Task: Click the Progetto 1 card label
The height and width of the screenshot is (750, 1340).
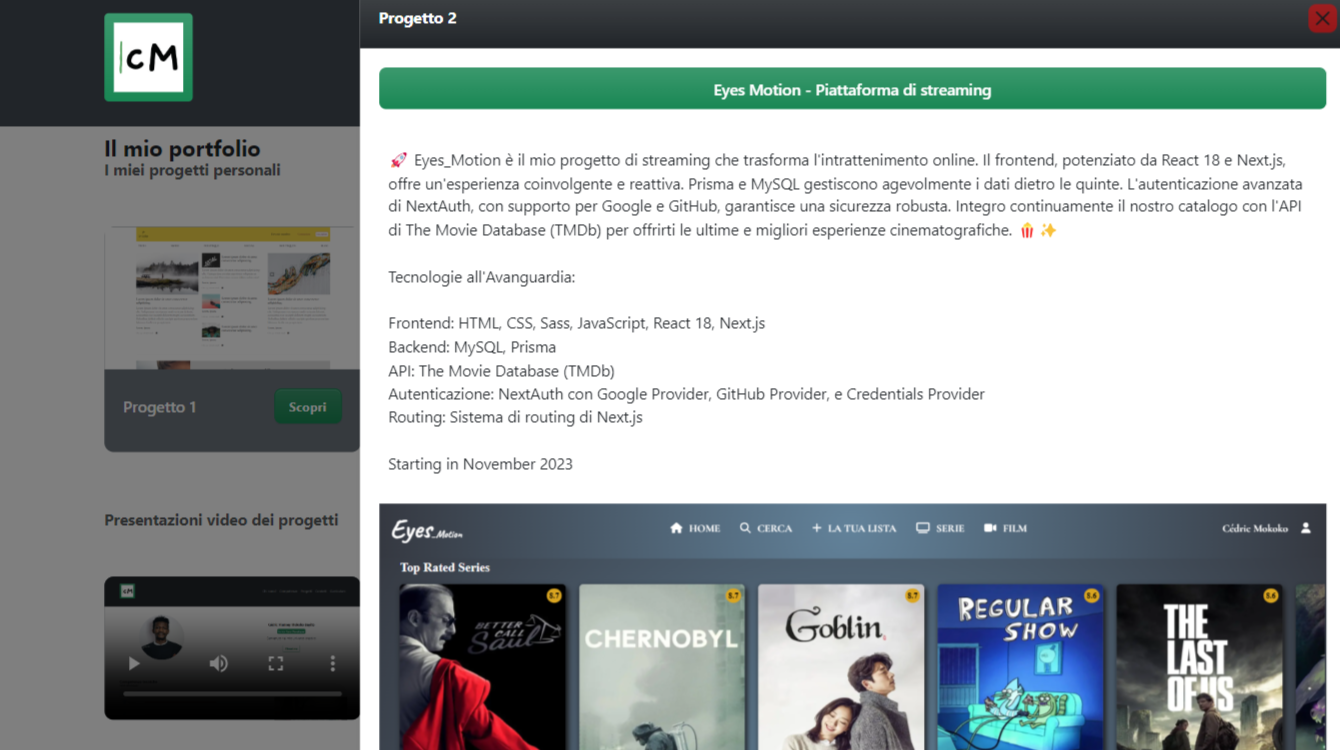Action: click(x=159, y=407)
